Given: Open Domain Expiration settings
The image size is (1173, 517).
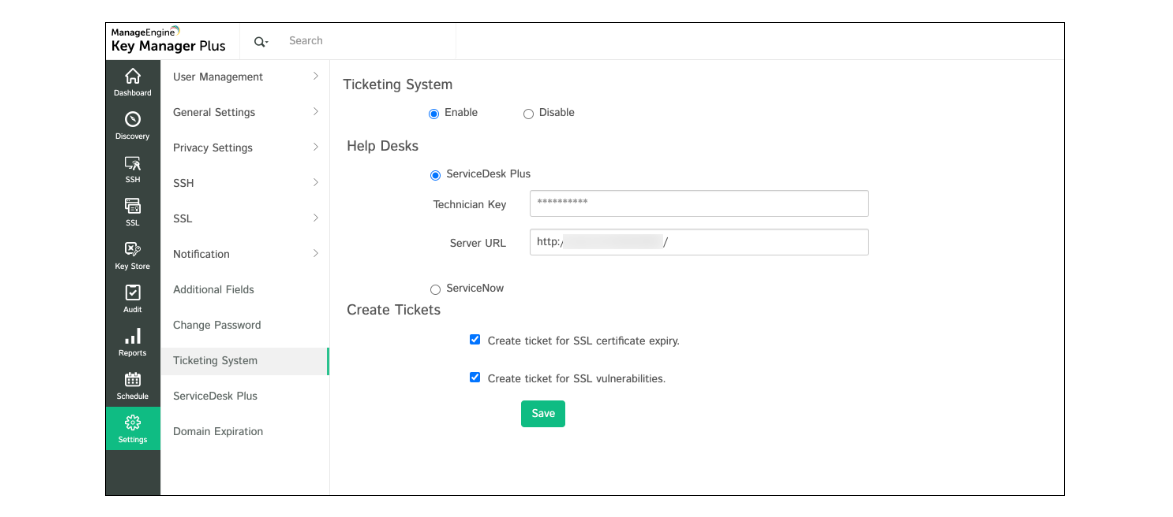Looking at the screenshot, I should pyautogui.click(x=218, y=432).
